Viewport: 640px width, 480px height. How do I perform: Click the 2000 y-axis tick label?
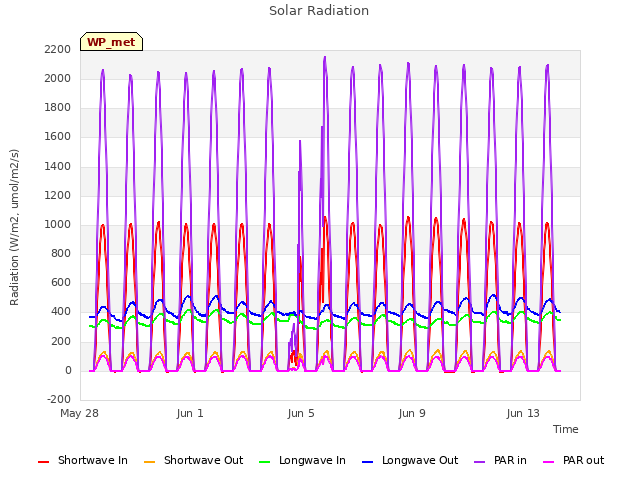click(x=58, y=78)
